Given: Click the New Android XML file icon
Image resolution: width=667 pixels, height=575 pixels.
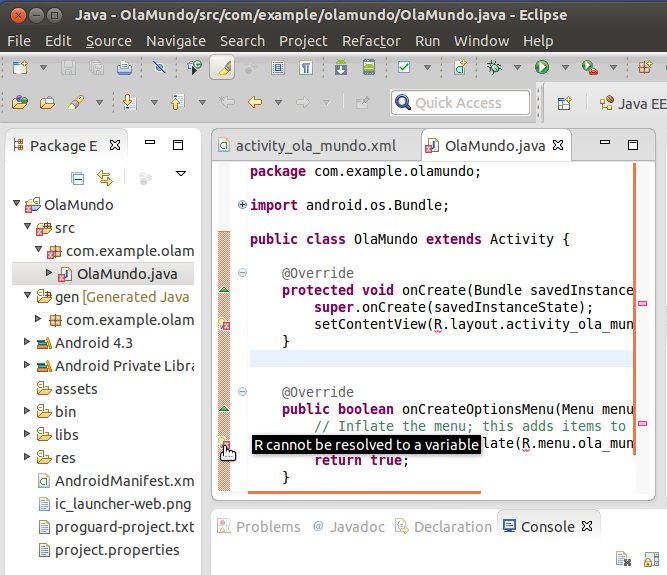Looking at the screenshot, I should tap(460, 67).
